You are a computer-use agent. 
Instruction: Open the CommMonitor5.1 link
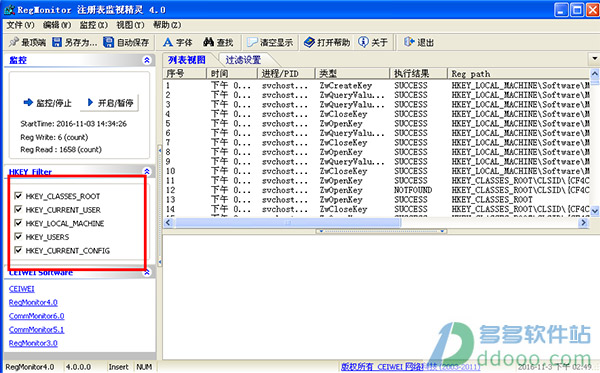click(x=37, y=329)
